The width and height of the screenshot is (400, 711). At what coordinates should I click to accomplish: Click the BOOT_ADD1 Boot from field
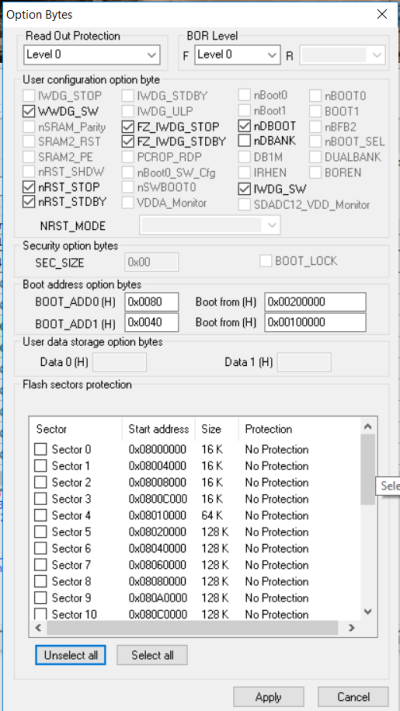(x=315, y=322)
